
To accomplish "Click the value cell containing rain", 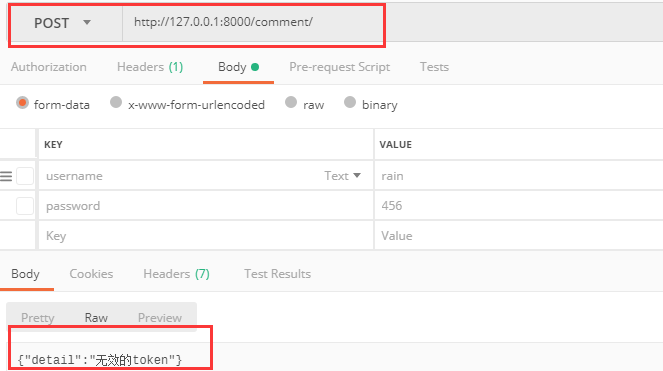I will coord(519,176).
